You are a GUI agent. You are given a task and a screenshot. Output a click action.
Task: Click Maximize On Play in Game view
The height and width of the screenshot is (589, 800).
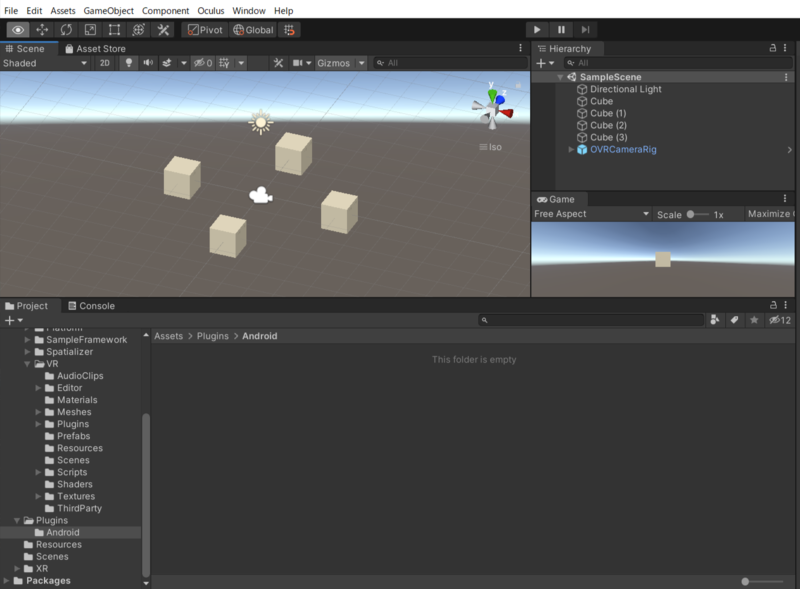769,214
